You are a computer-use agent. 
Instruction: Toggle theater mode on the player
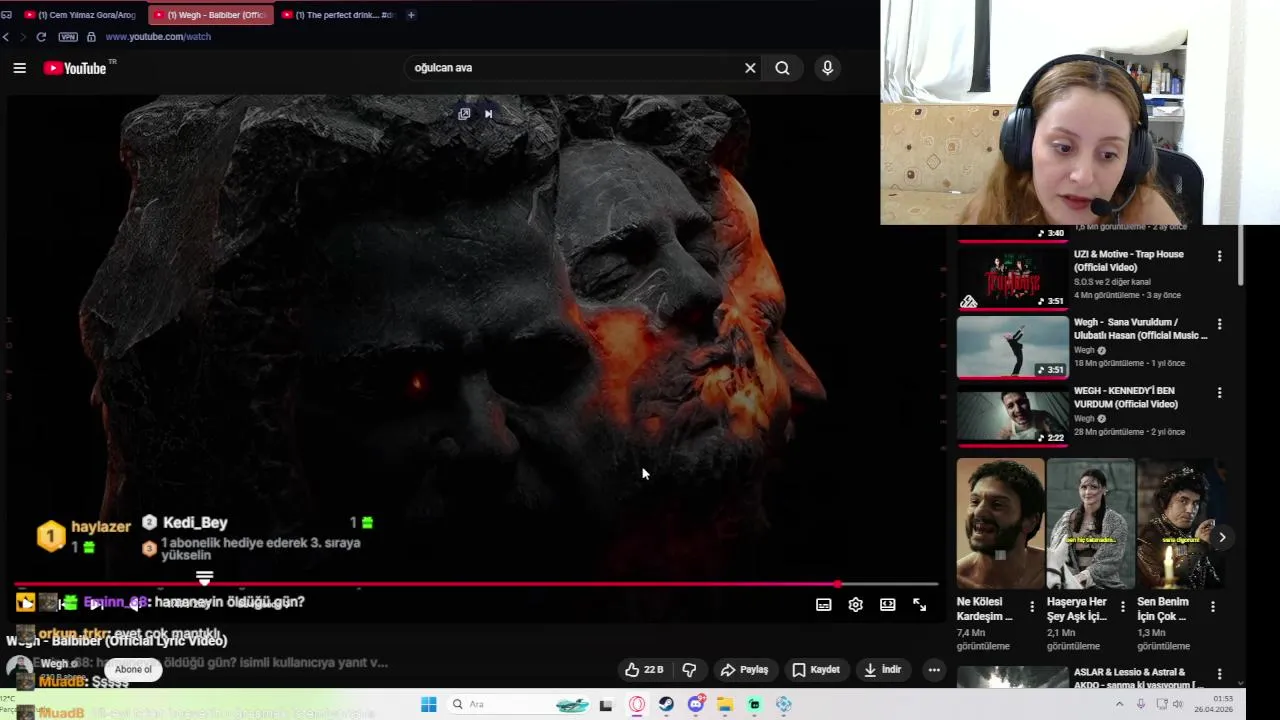(887, 605)
